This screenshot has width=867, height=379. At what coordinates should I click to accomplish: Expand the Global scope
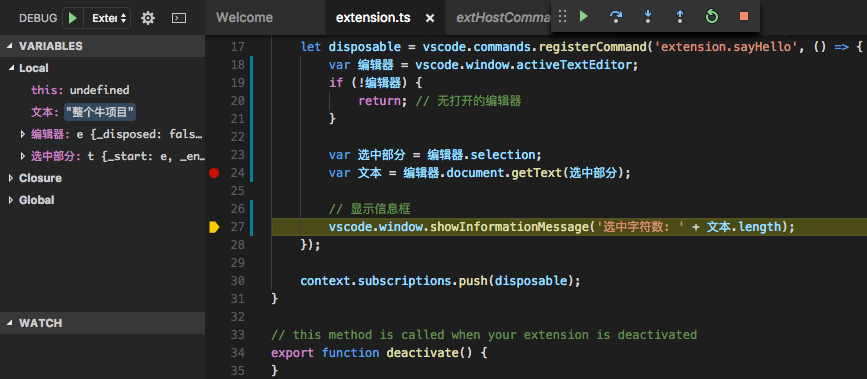[x=11, y=200]
